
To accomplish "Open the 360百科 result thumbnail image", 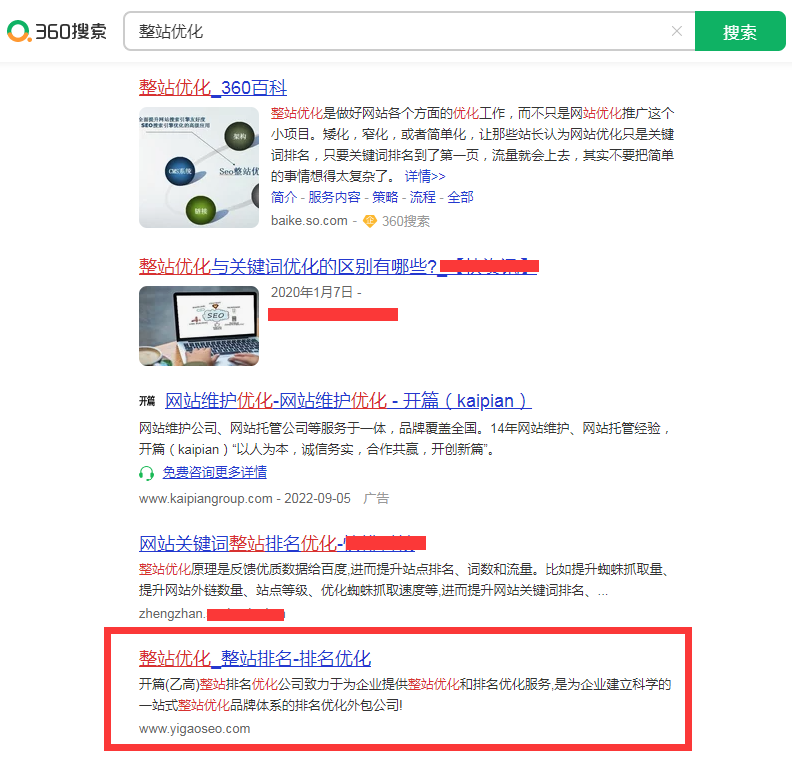I will [x=199, y=167].
